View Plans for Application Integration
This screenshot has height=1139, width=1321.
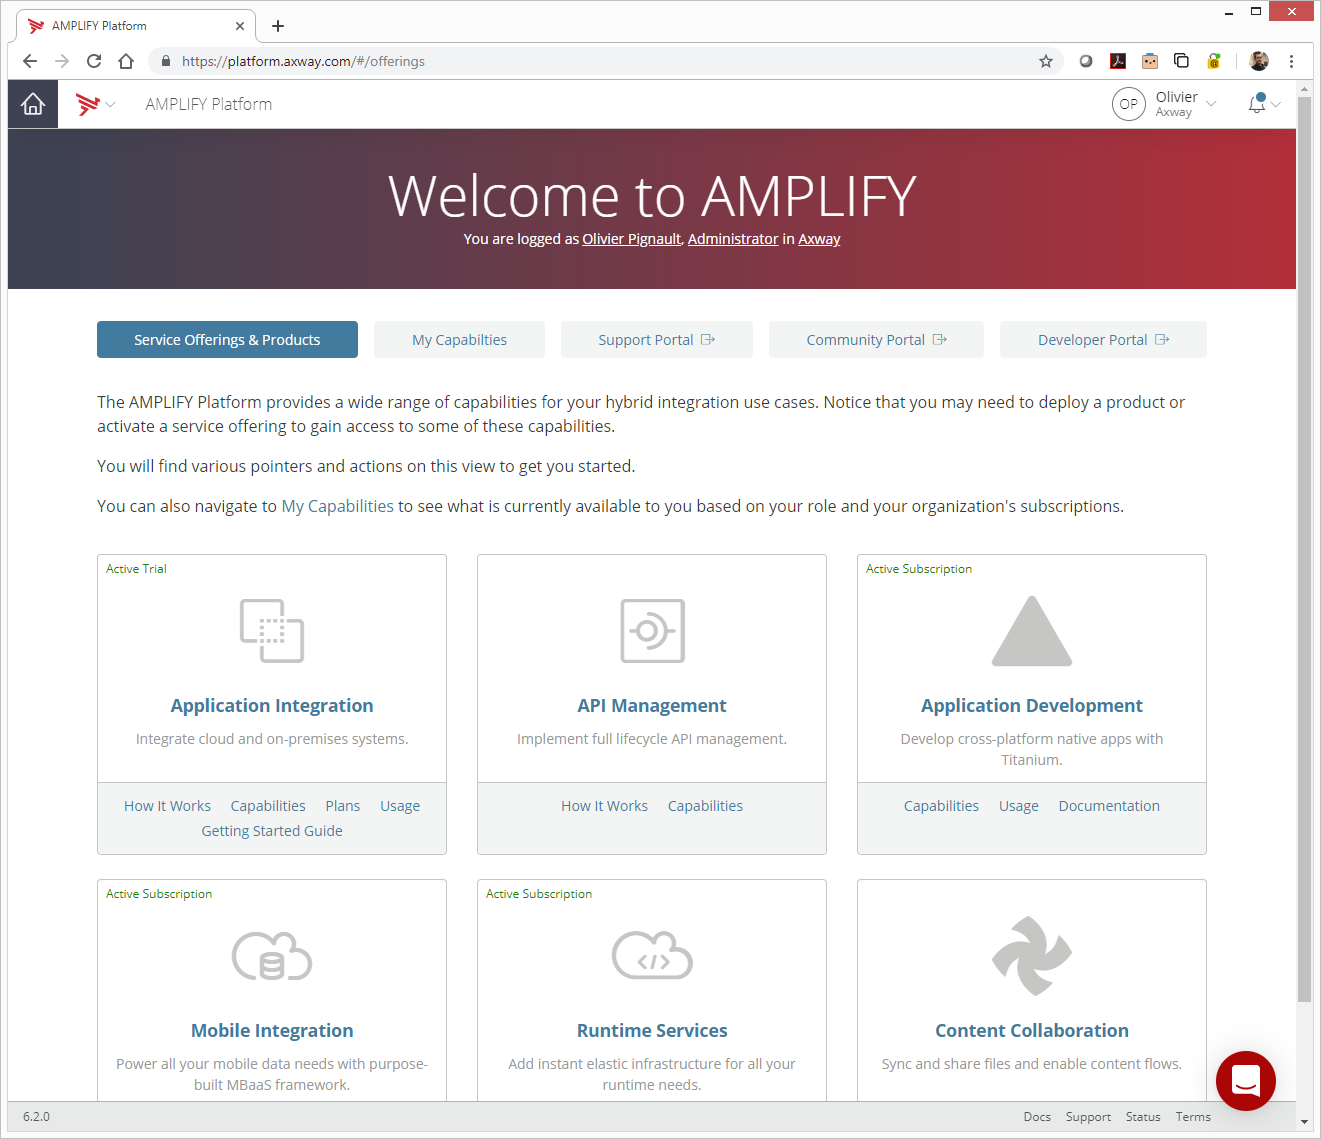[x=343, y=806]
